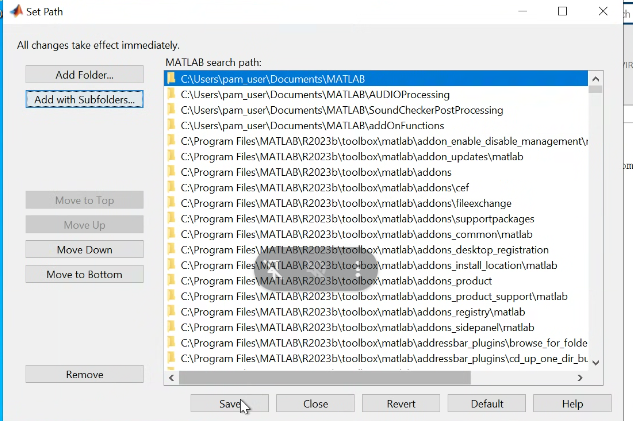Click folder icon beside addons\fileexchange entry
The width and height of the screenshot is (633, 421).
pos(171,203)
